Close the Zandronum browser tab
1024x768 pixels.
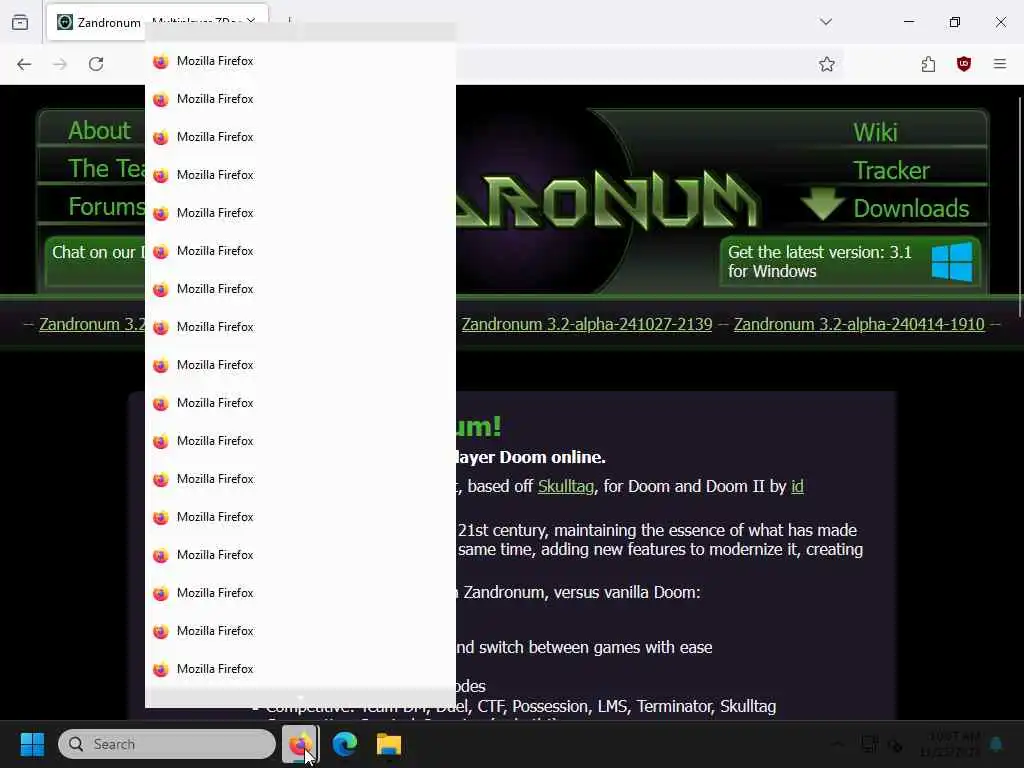point(251,22)
